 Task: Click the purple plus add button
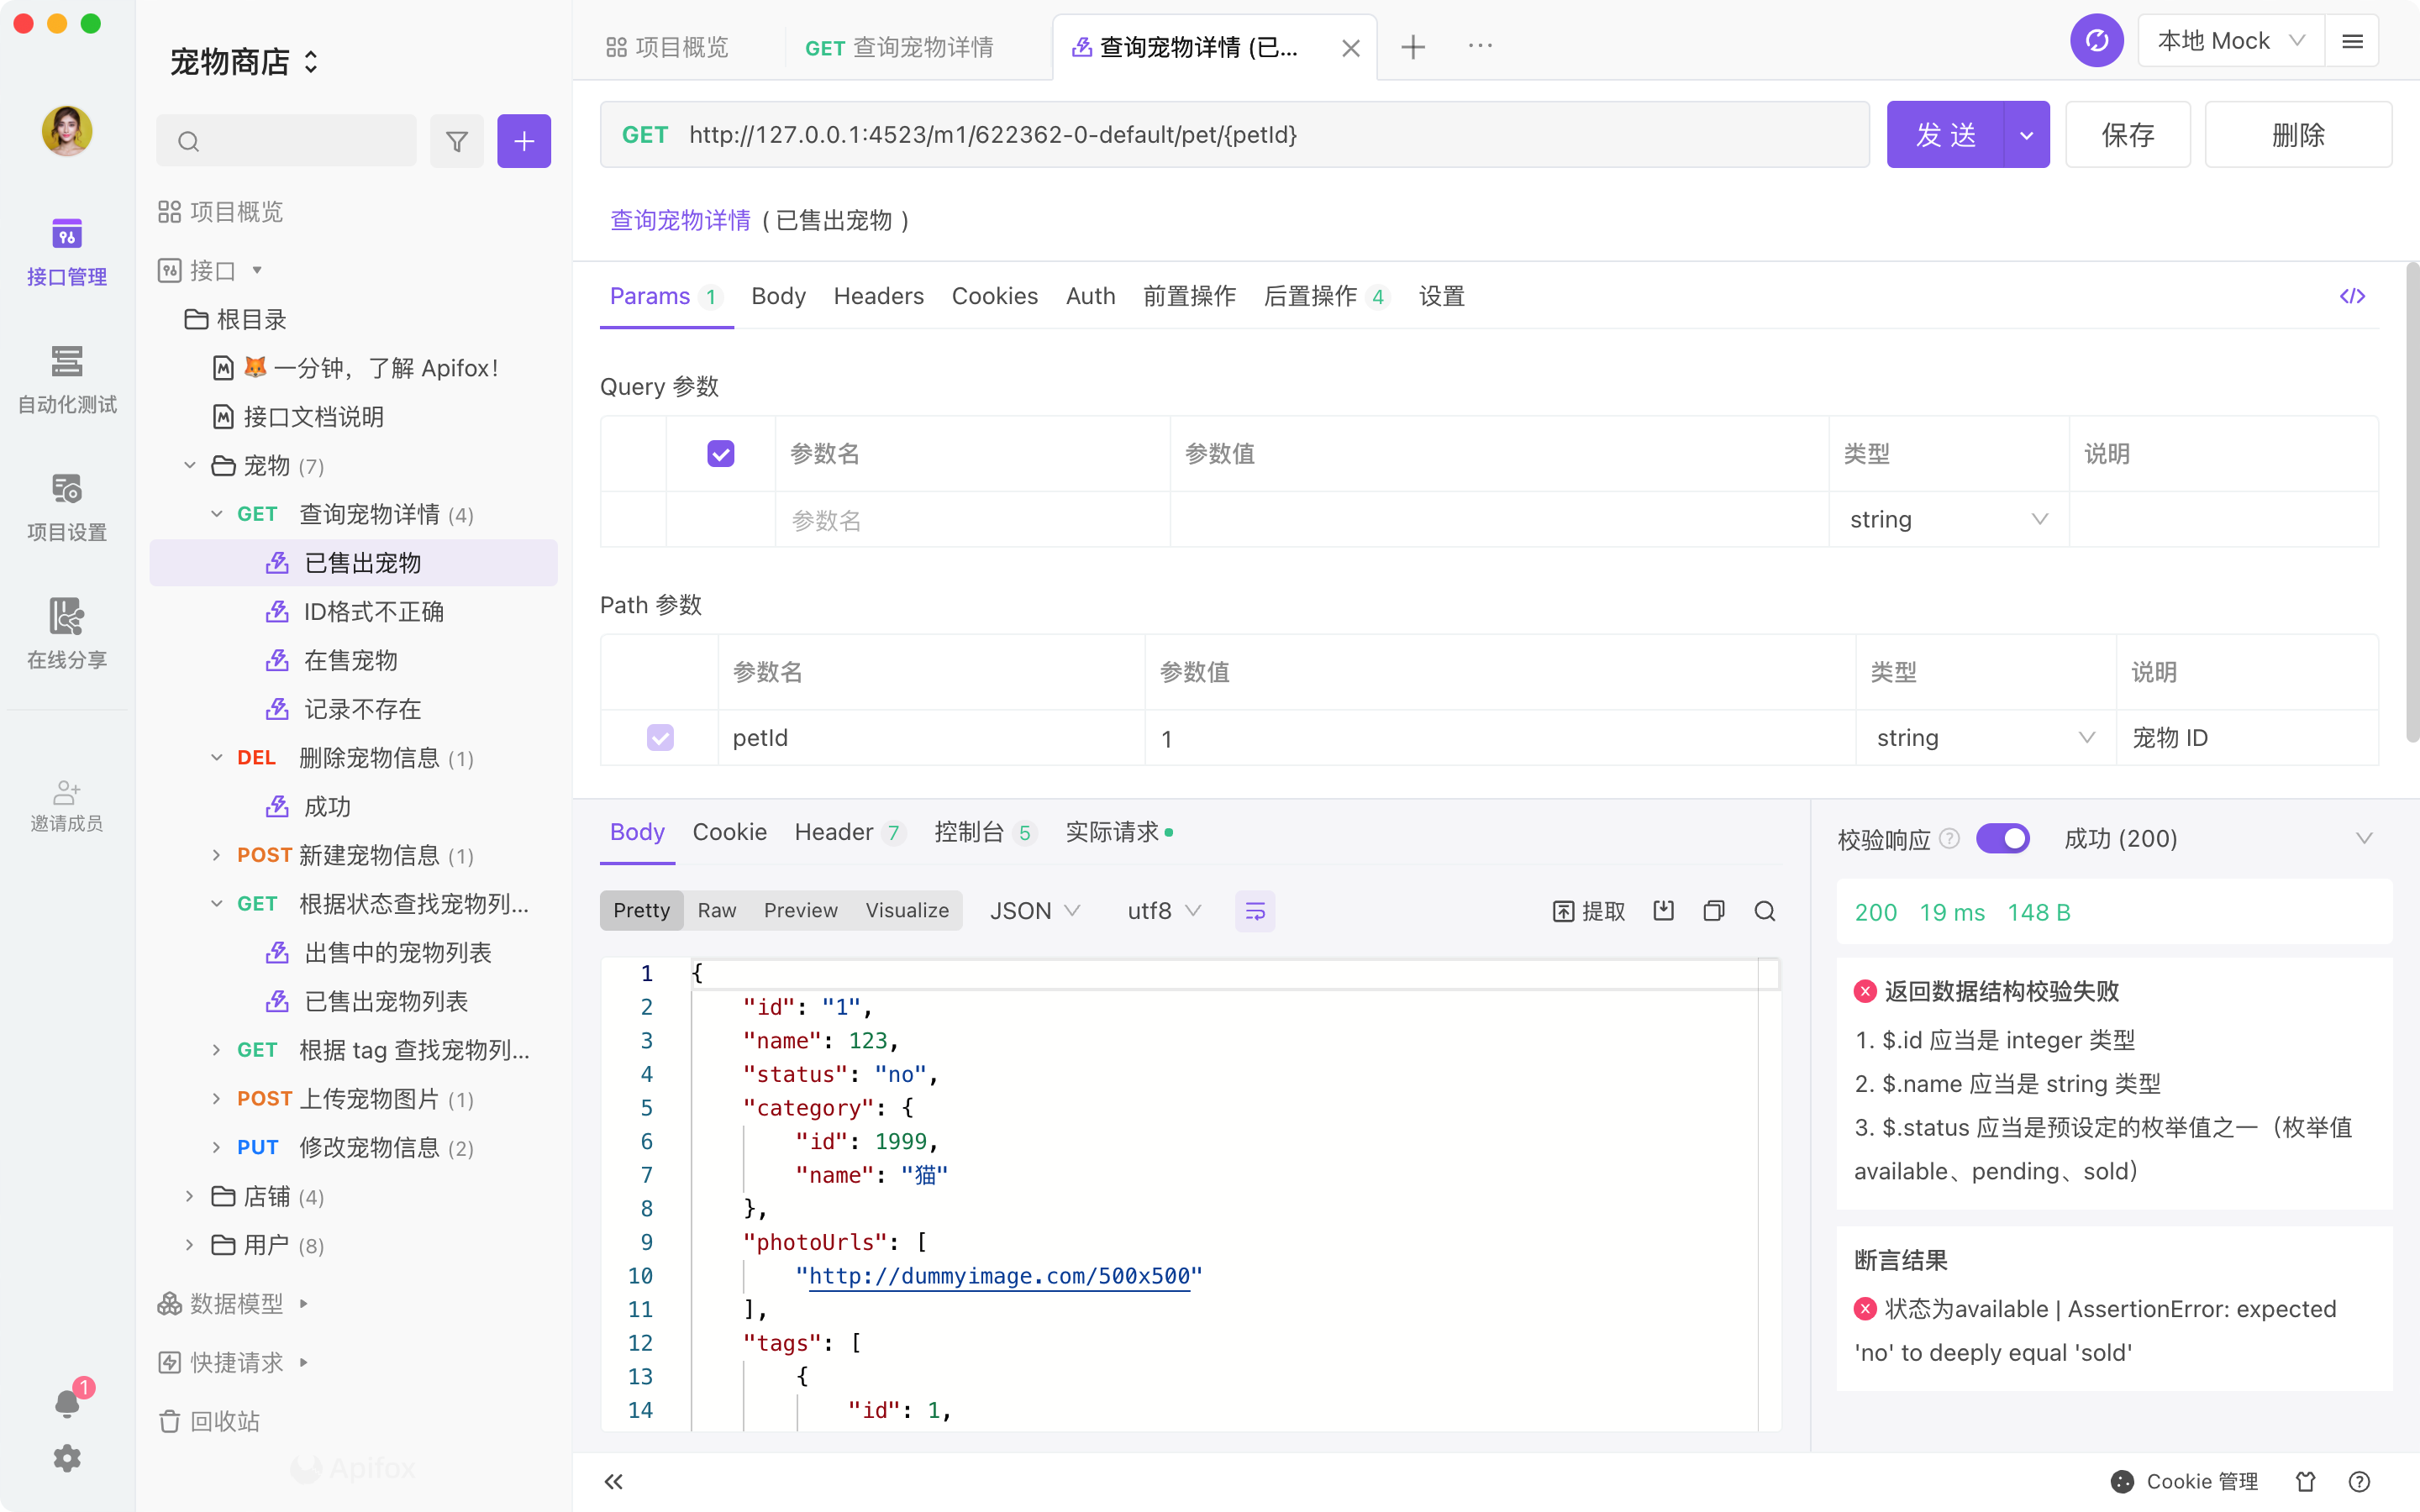click(524, 141)
